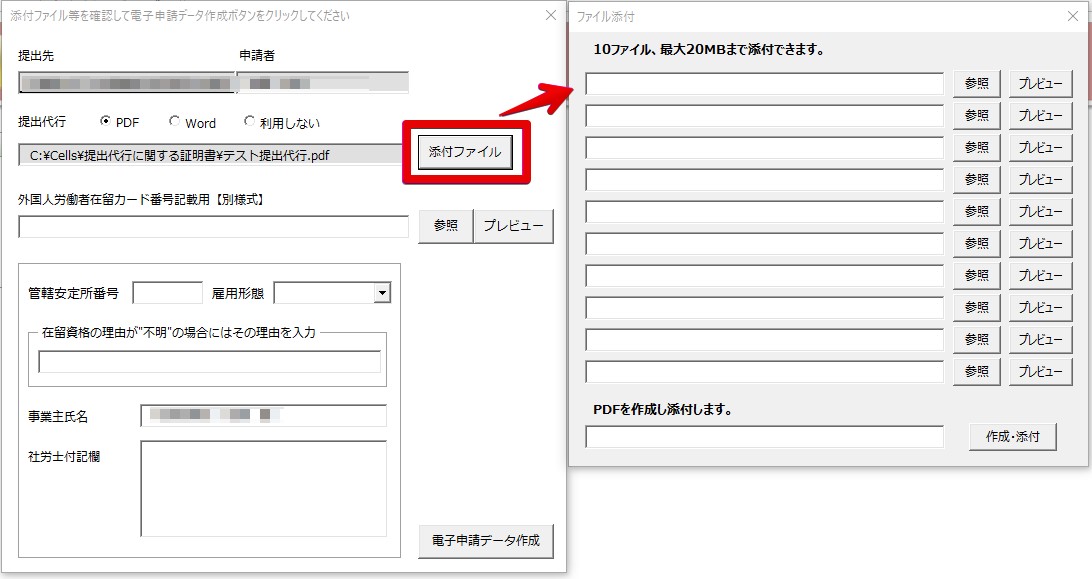Click プレビュー in the fifth attachment row
1092x579 pixels.
(1040, 212)
